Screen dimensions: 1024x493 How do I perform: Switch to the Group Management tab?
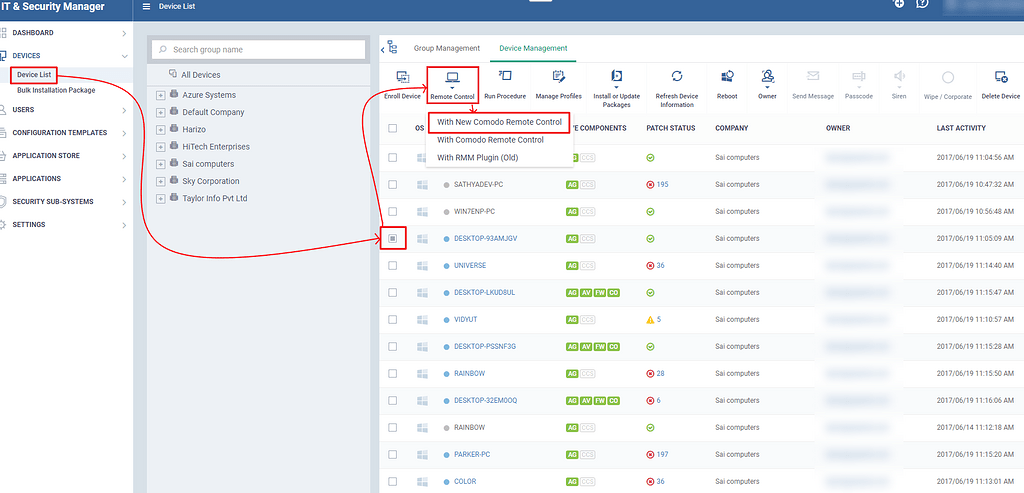pyautogui.click(x=447, y=48)
